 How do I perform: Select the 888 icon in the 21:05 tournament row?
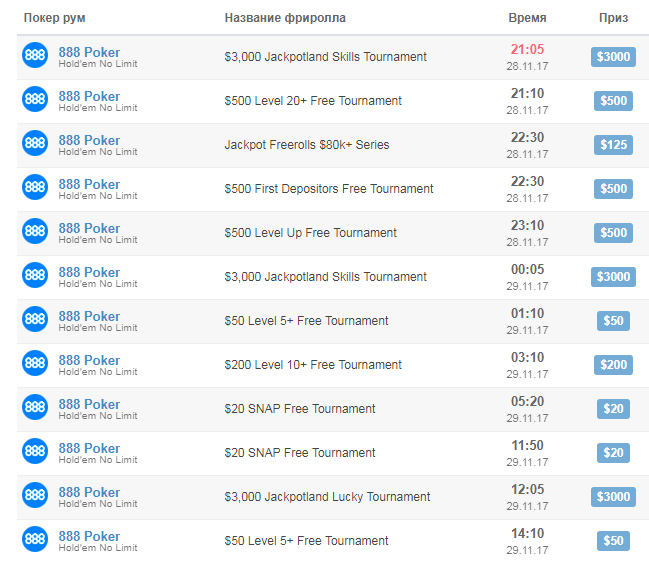(x=35, y=57)
